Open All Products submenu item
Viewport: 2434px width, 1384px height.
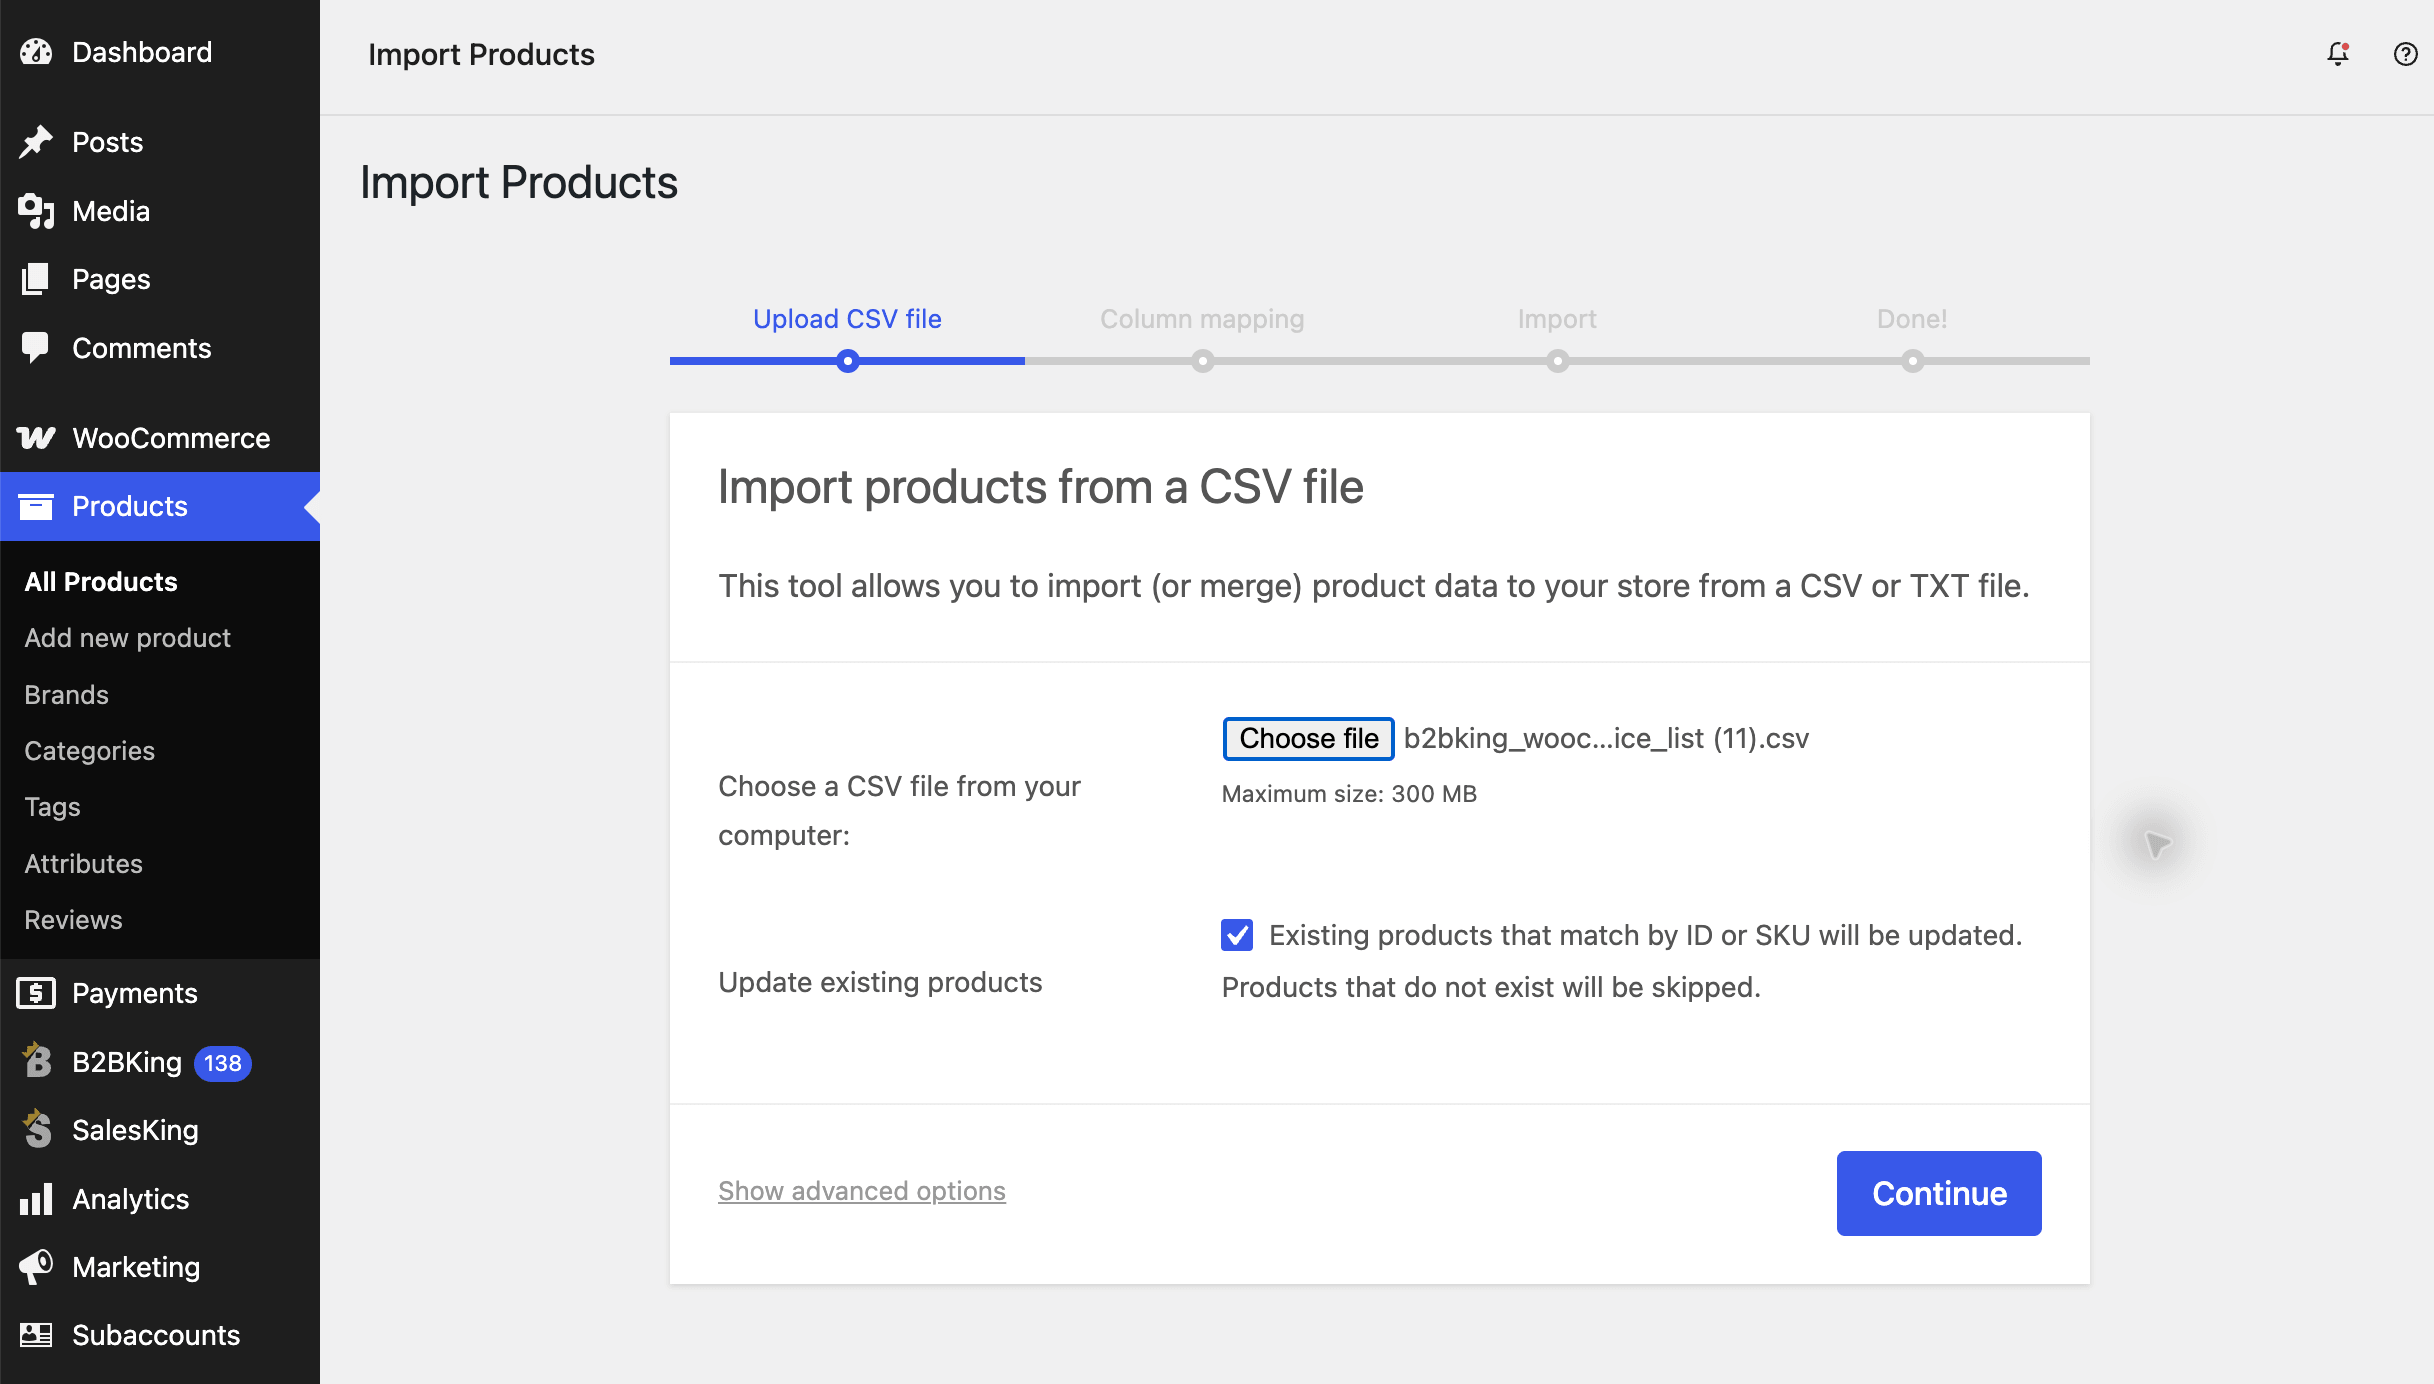click(x=101, y=582)
